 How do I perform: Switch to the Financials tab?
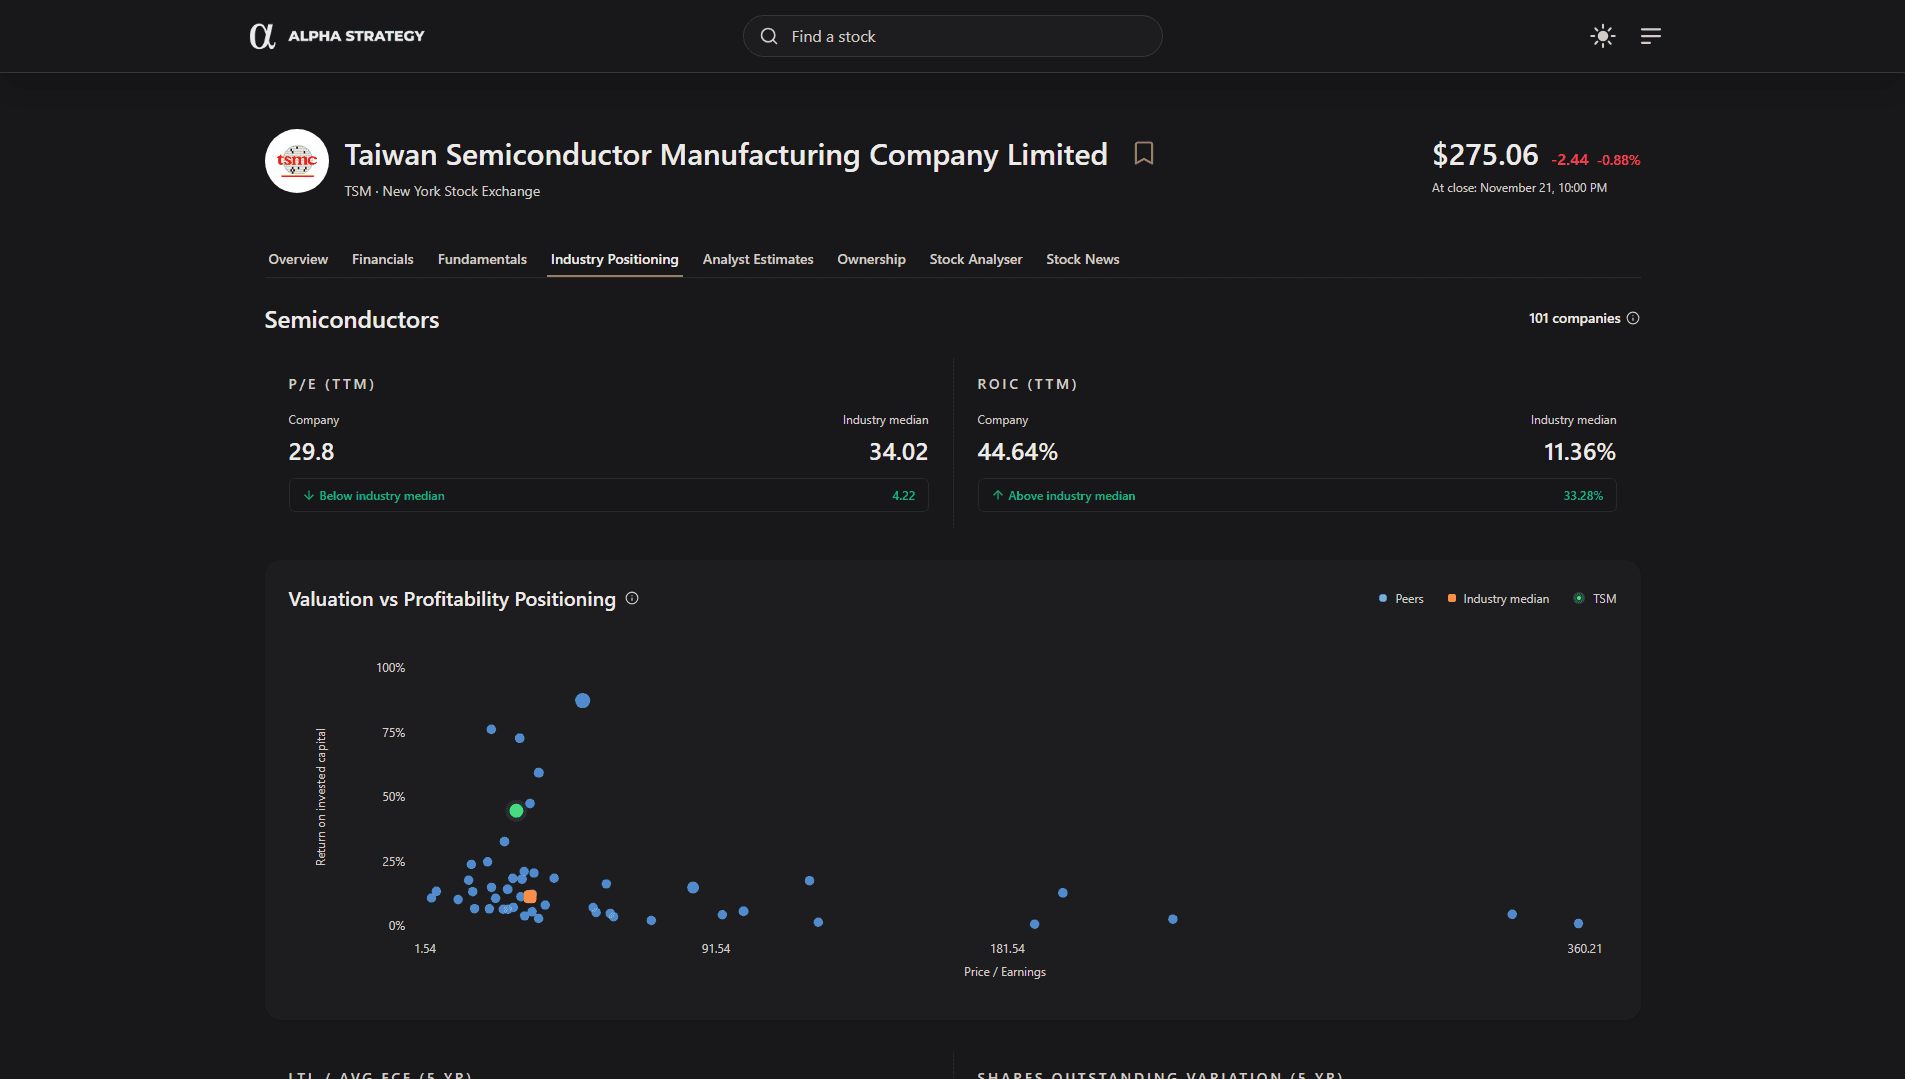pyautogui.click(x=382, y=259)
